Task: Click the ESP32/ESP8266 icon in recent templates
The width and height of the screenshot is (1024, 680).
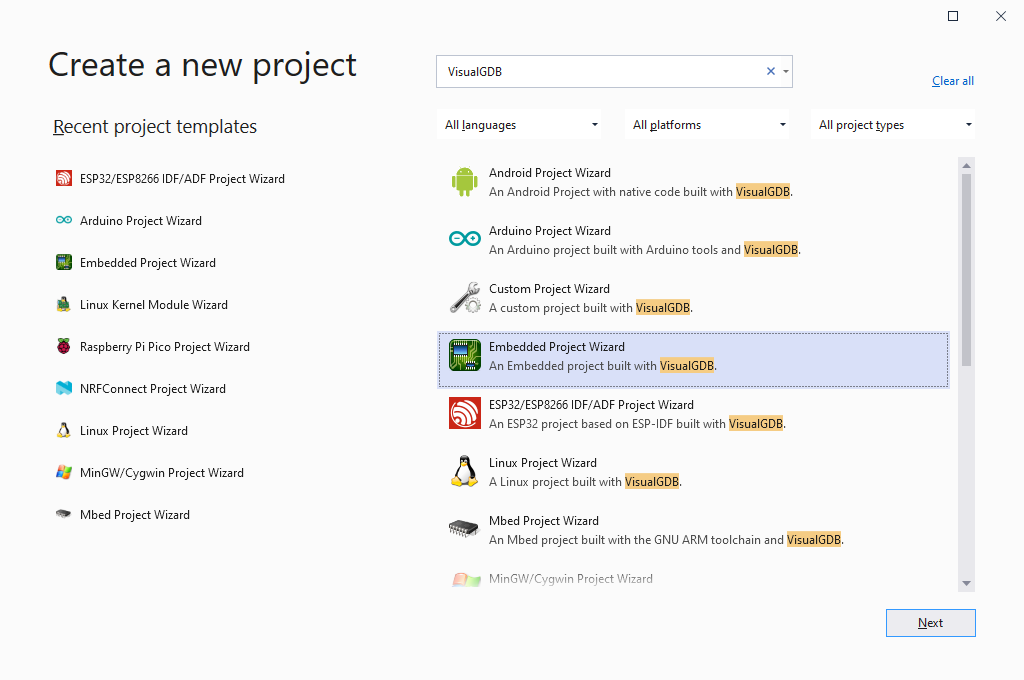Action: pyautogui.click(x=63, y=178)
